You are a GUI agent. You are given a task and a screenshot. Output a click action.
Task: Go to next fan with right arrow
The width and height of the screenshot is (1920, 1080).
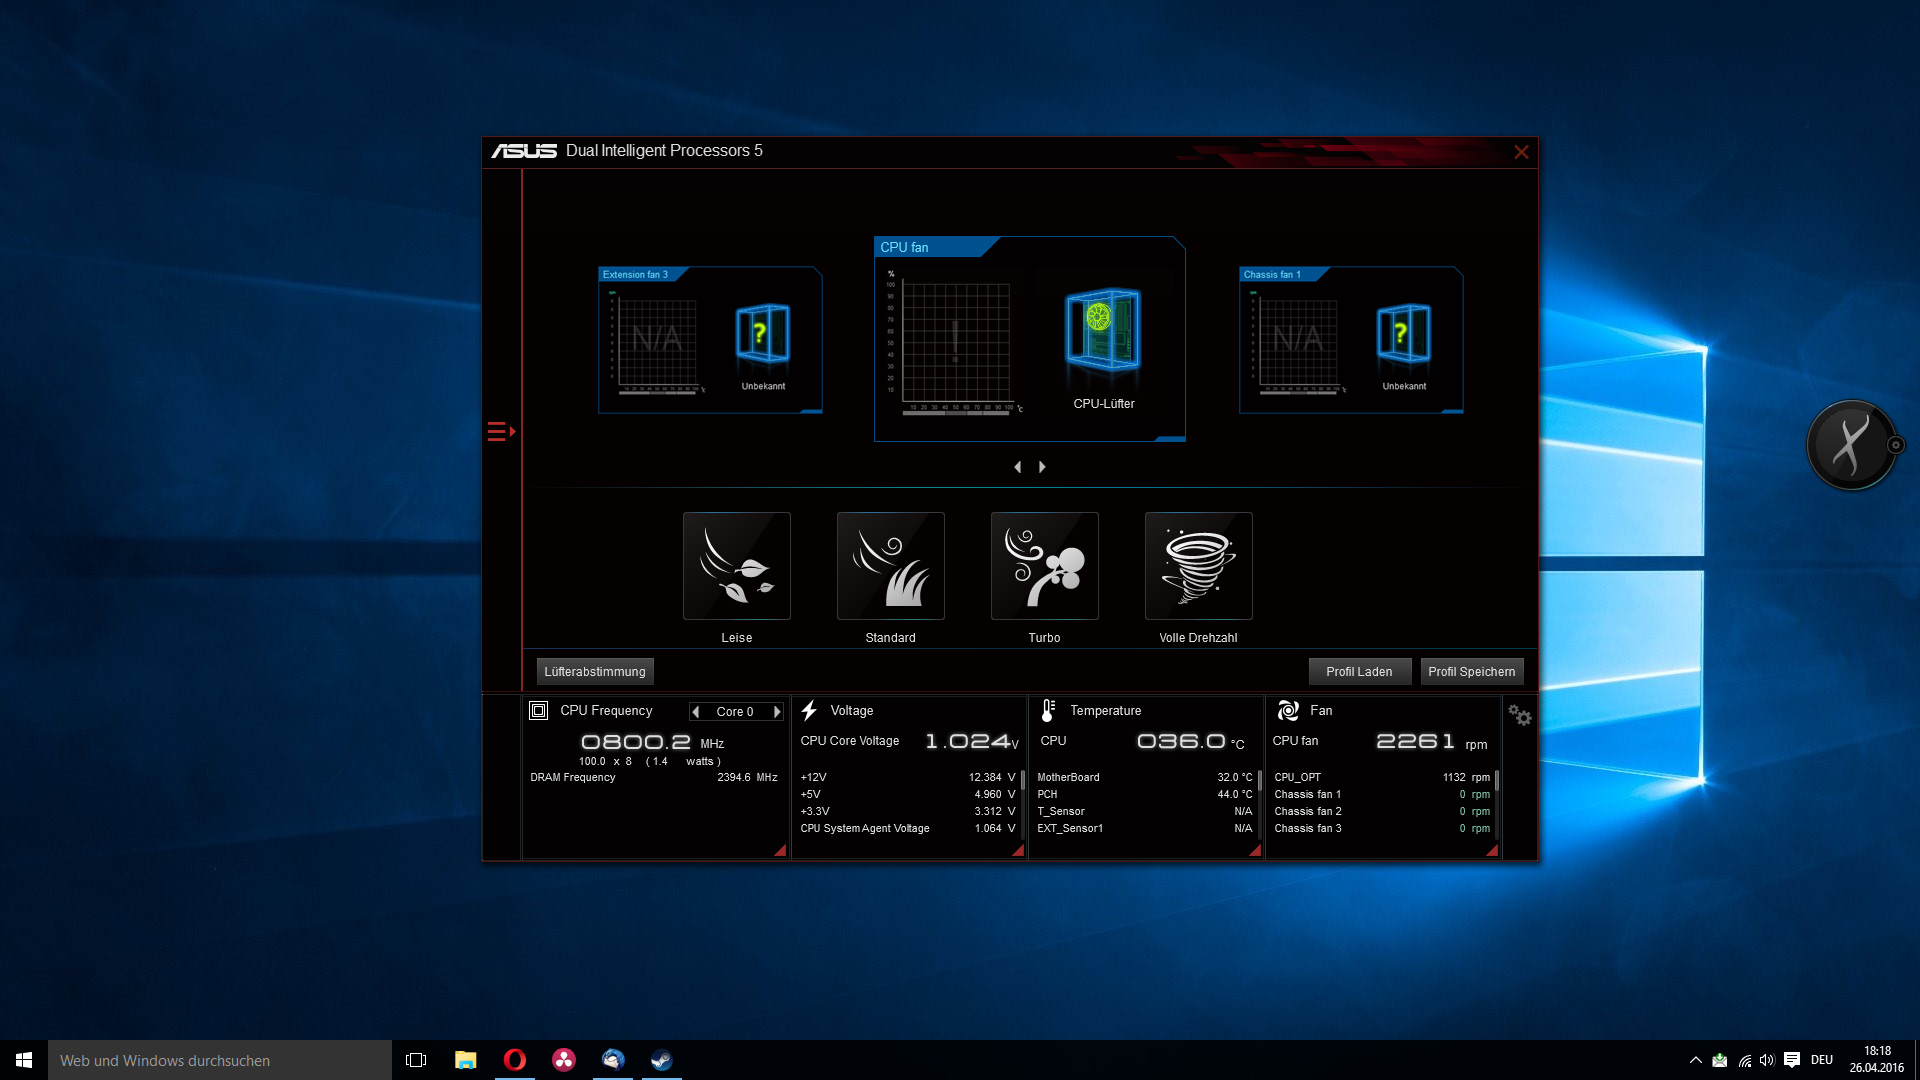pos(1042,467)
